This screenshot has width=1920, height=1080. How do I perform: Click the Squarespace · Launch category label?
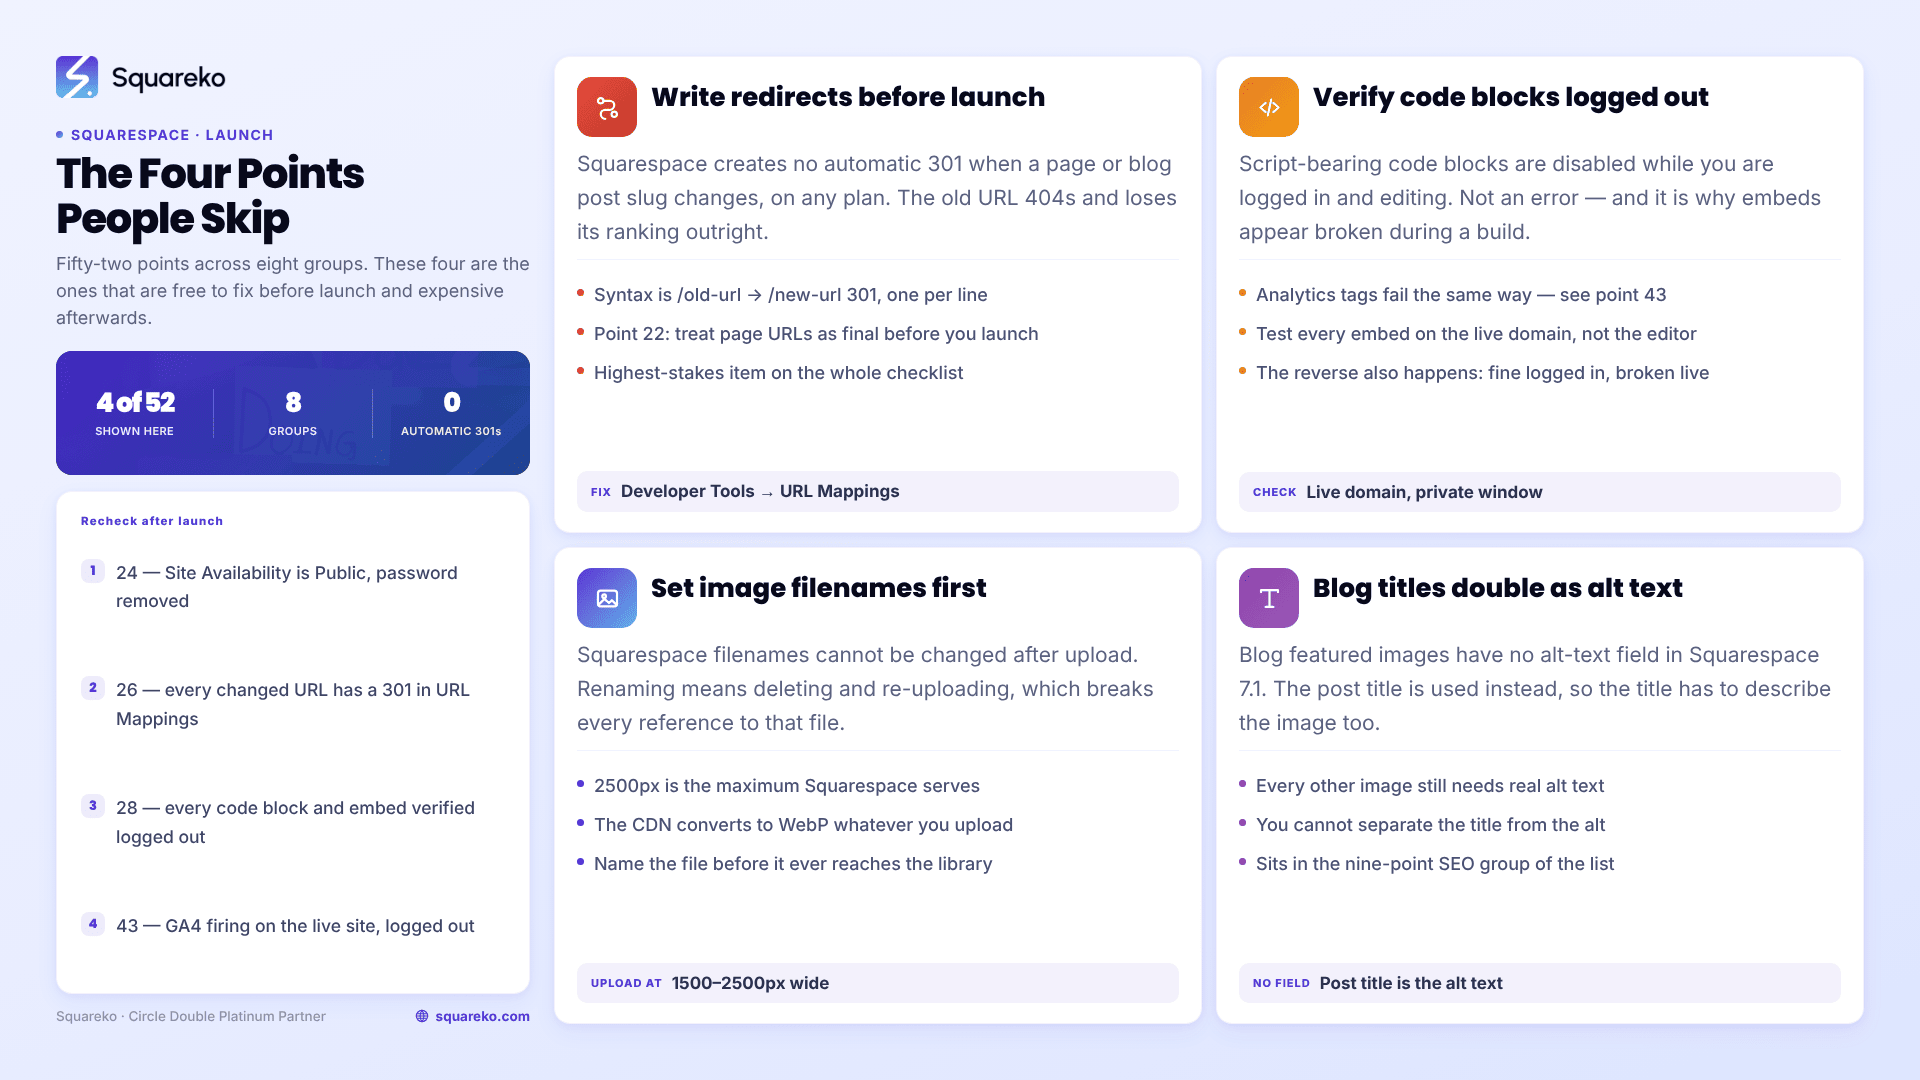coord(172,135)
